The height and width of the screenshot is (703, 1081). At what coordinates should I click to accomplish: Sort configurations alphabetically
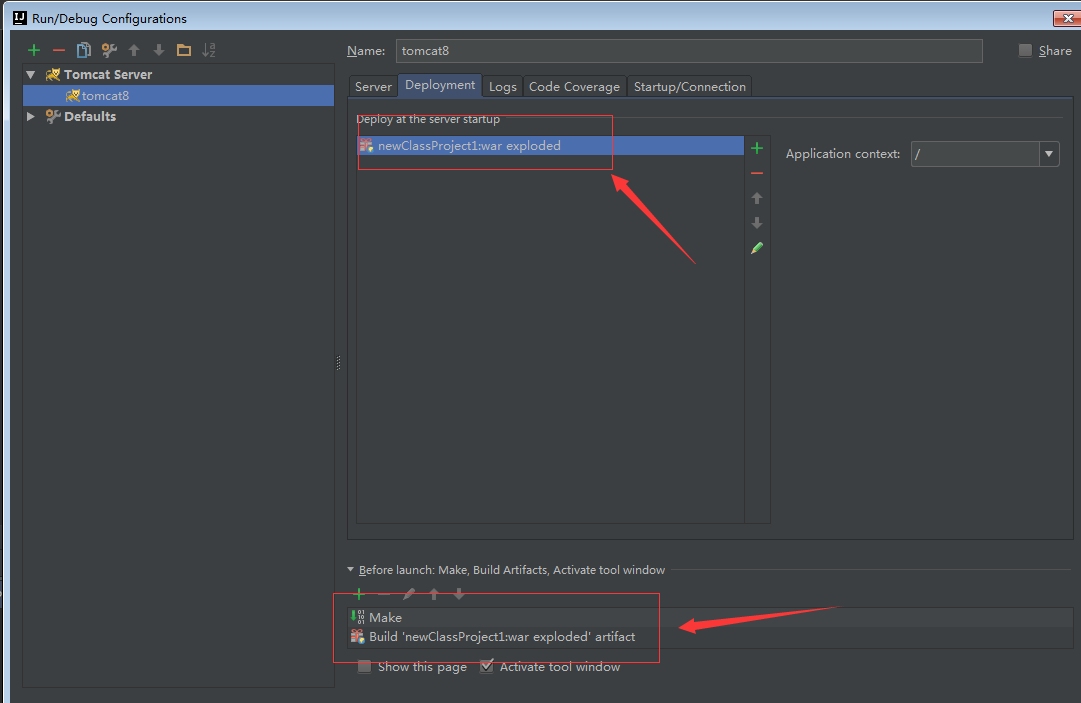[209, 50]
